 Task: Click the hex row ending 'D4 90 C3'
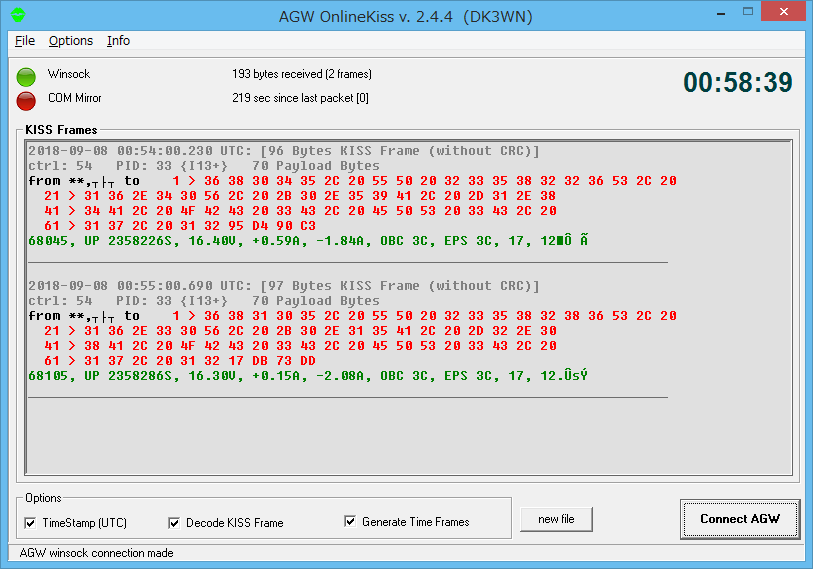[180, 226]
